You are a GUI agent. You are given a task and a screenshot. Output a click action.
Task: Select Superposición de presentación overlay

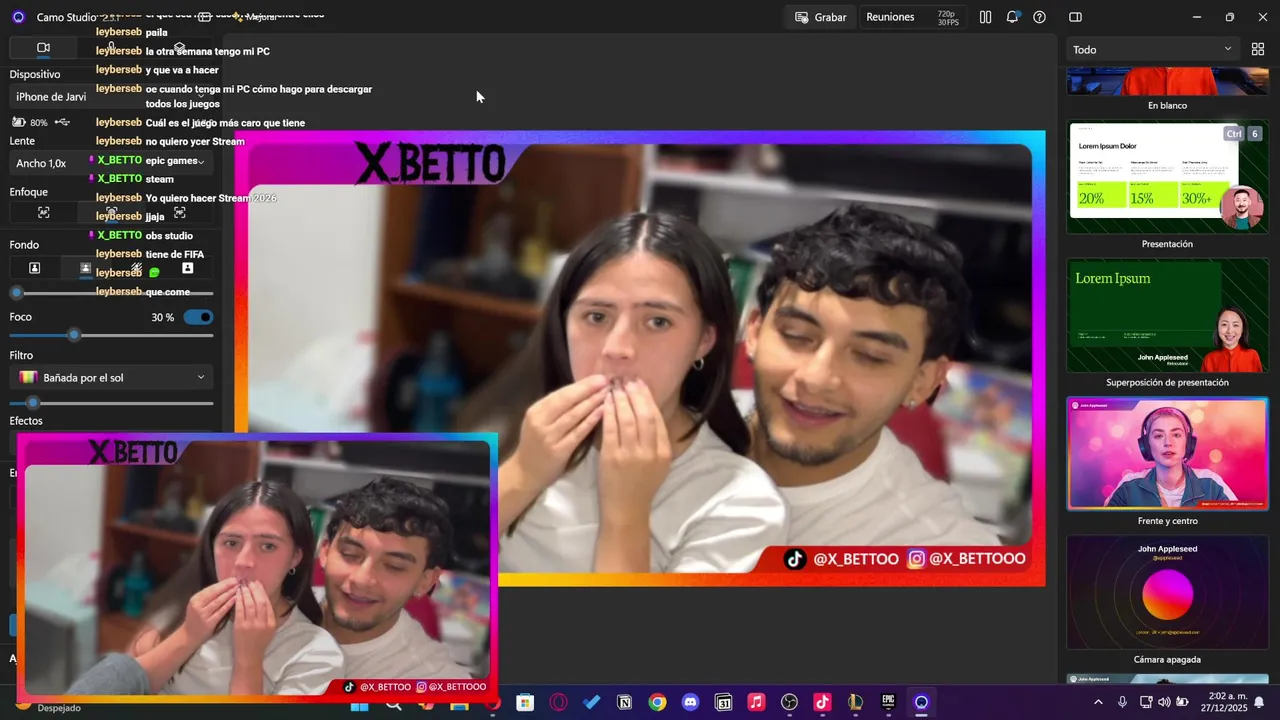coord(1167,316)
